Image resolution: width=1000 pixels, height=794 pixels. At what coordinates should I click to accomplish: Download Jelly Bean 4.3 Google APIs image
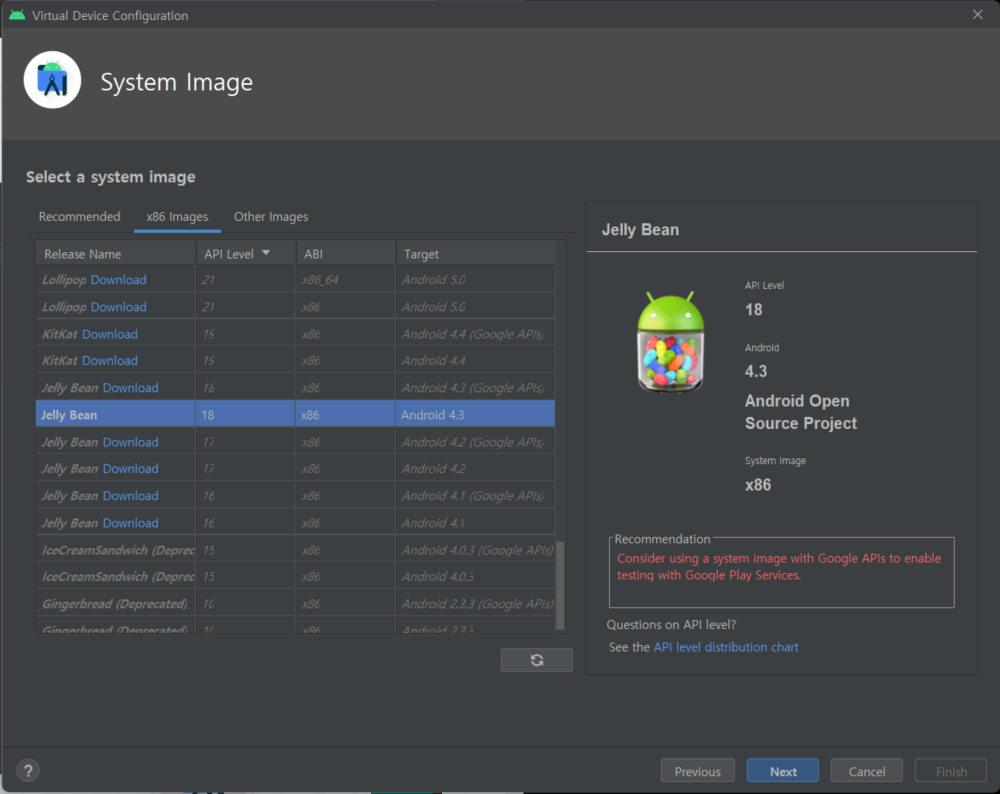[131, 388]
